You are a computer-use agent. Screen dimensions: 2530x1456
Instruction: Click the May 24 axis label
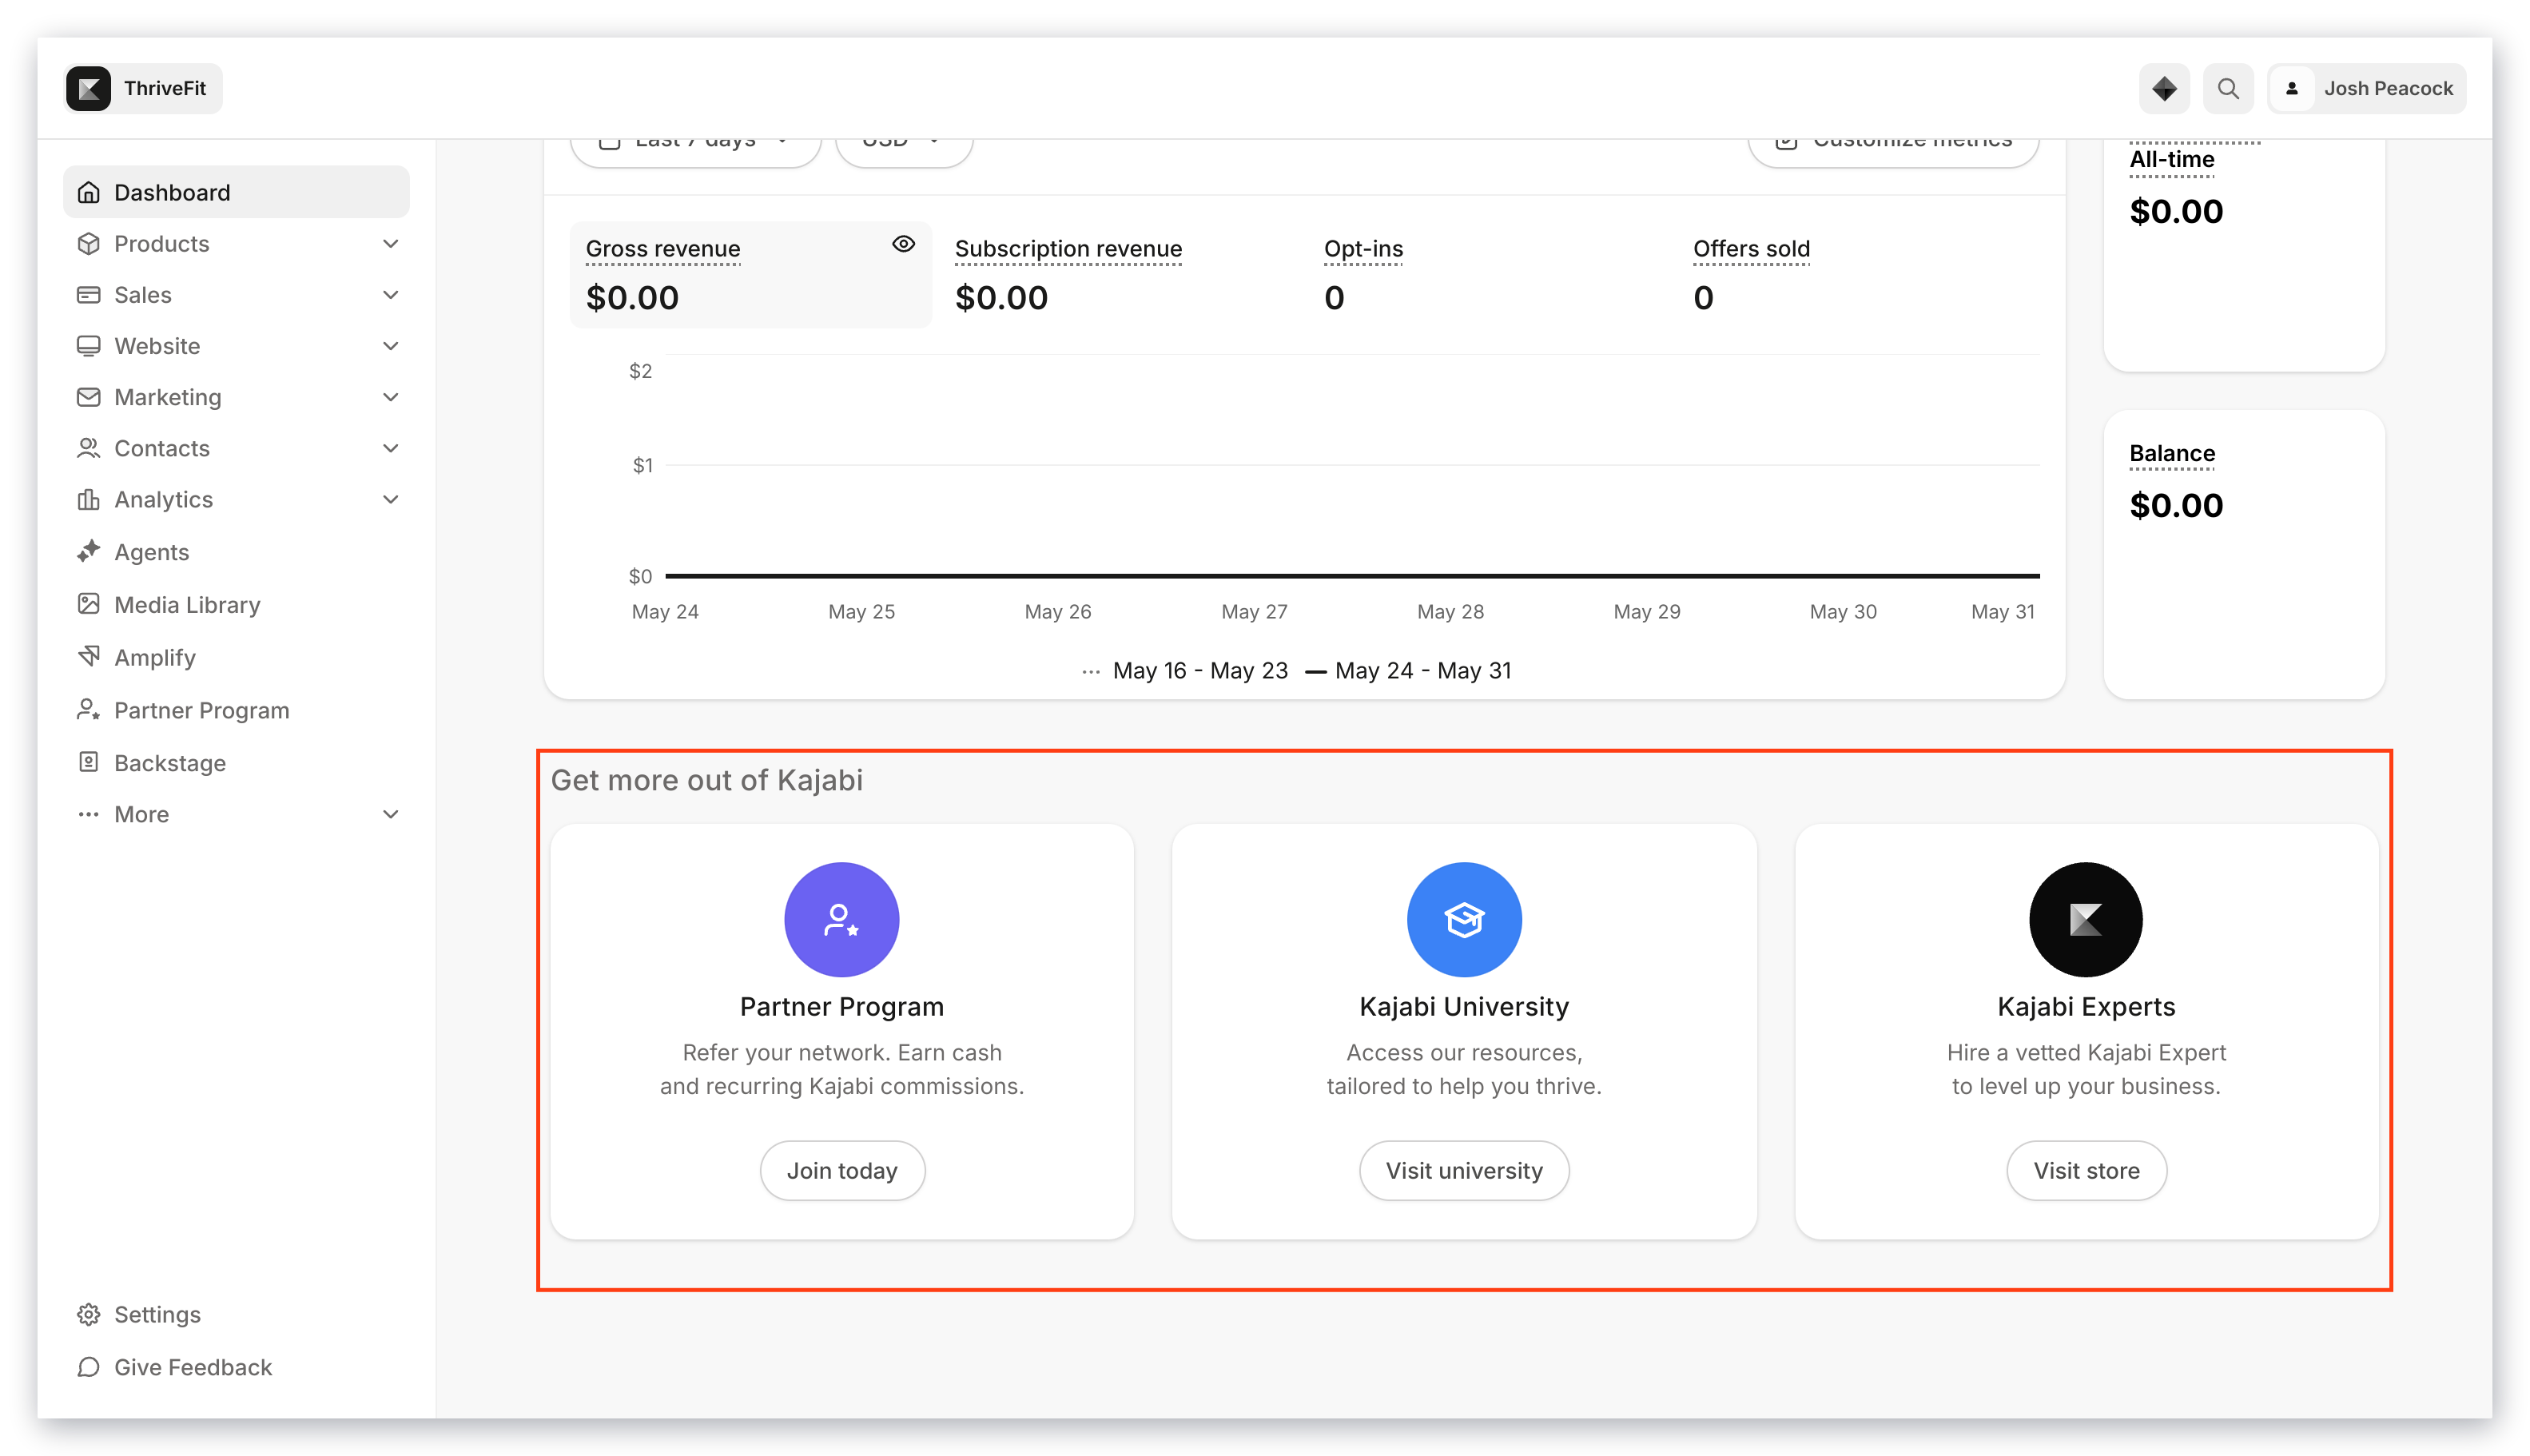coord(665,612)
